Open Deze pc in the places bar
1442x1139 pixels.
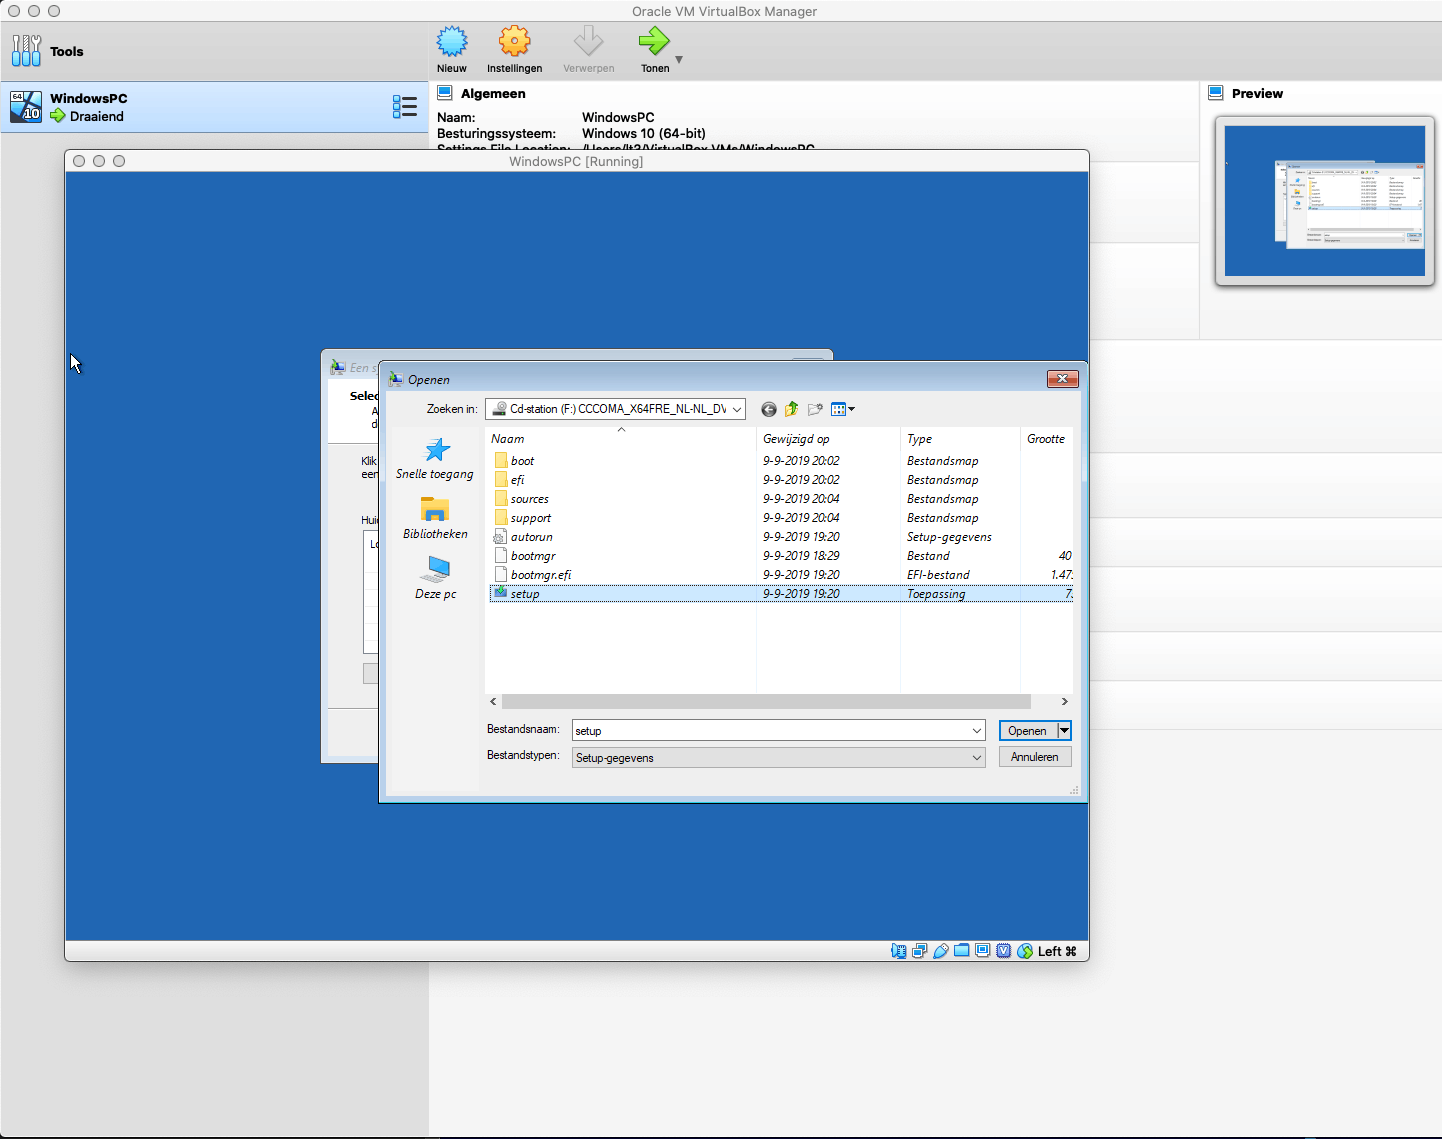pos(436,579)
